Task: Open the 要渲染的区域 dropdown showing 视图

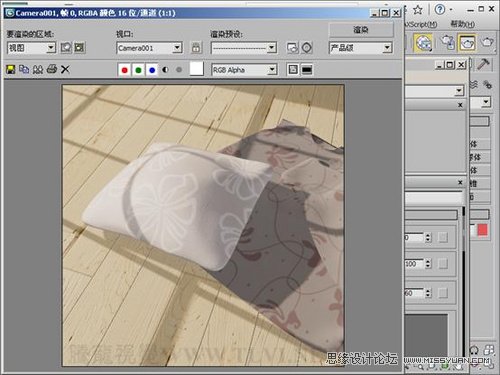Action: click(x=31, y=48)
